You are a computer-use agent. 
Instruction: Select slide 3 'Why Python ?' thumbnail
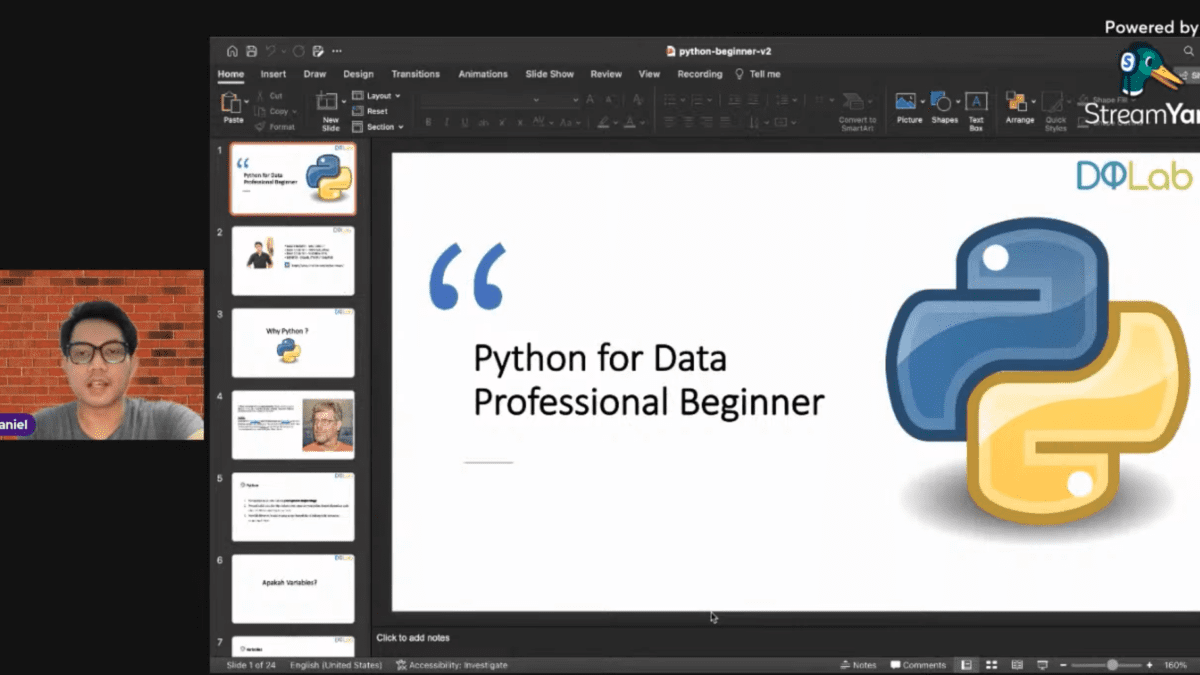point(293,343)
